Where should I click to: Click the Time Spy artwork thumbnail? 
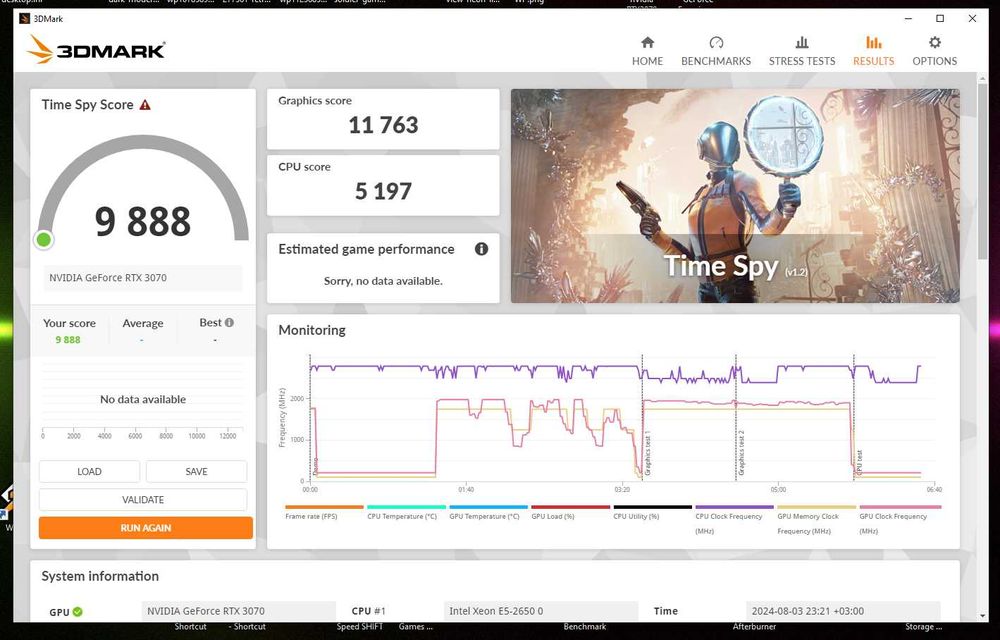[x=735, y=196]
